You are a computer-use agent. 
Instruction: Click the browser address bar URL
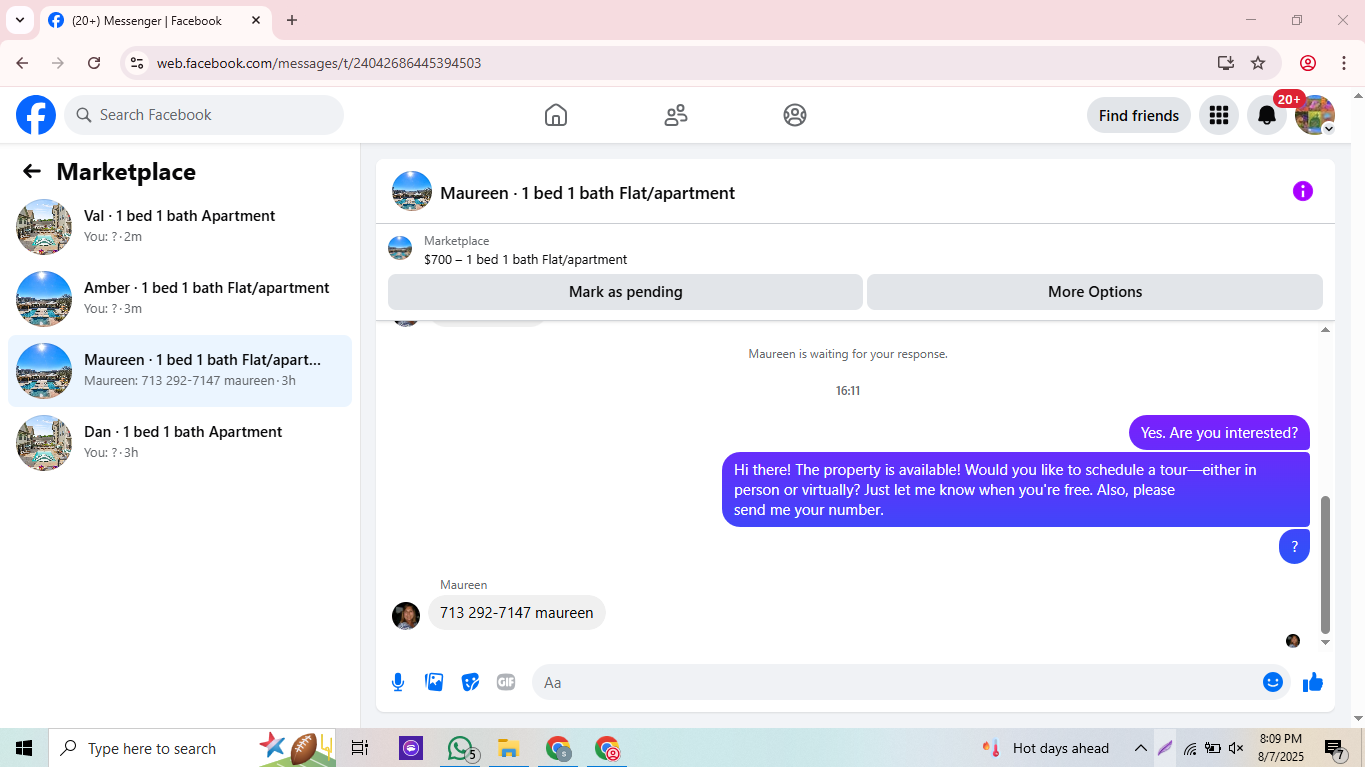click(x=319, y=63)
